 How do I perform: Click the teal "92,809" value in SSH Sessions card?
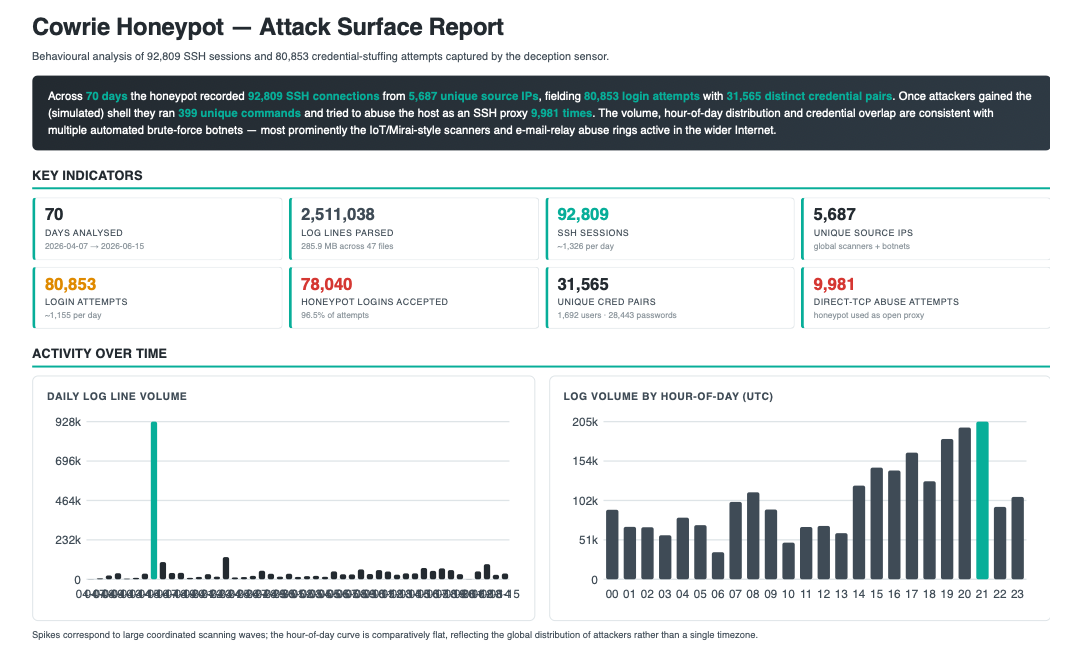click(x=583, y=214)
